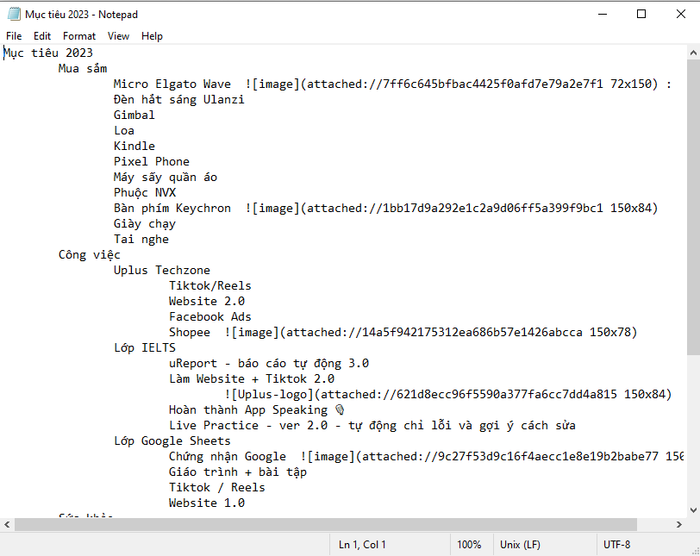Click the horizontal scrollbar left arrow
The image size is (700, 556).
(7, 524)
